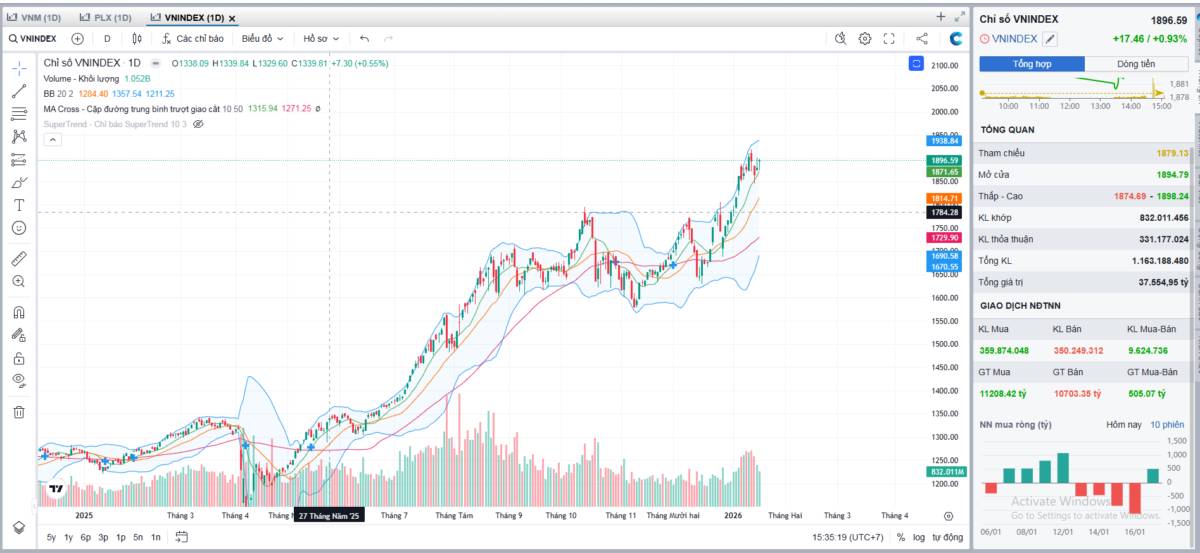Screen dimensions: 1200x553
Task: Open symbol search VNINDEX box
Action: click(x=35, y=38)
